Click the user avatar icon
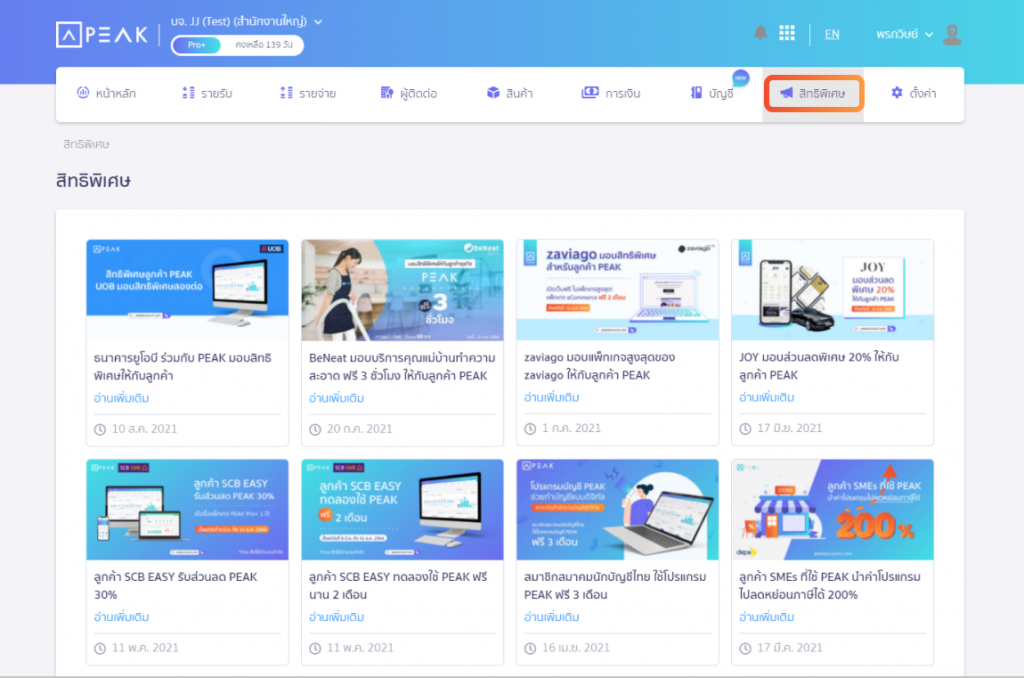Viewport: 1024px width, 678px height. [952, 34]
